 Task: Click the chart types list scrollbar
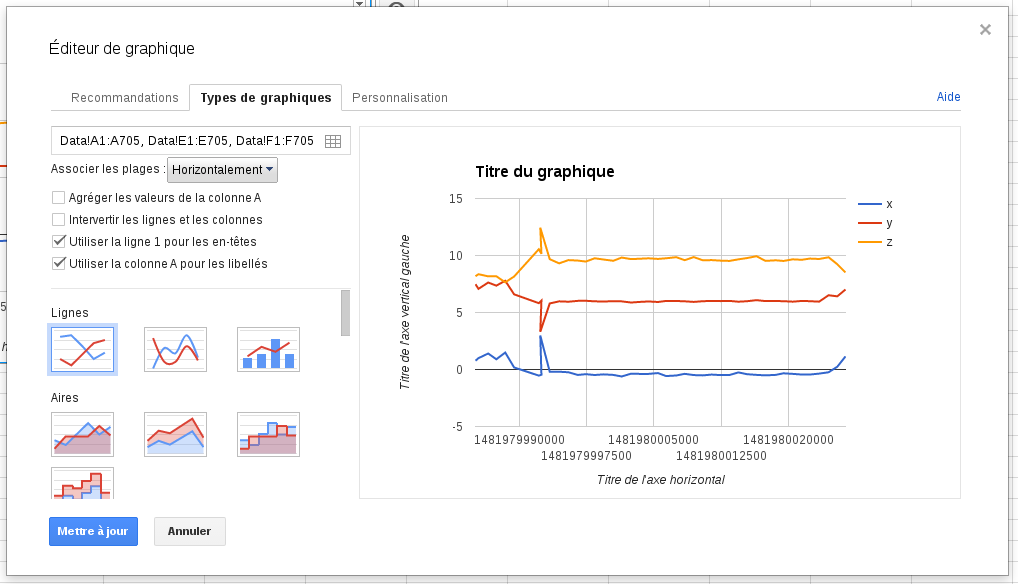pyautogui.click(x=345, y=313)
